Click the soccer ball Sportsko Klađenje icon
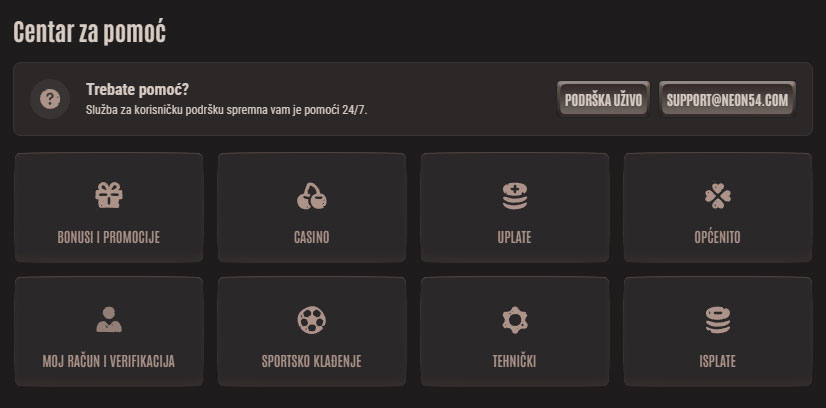 pyautogui.click(x=311, y=320)
